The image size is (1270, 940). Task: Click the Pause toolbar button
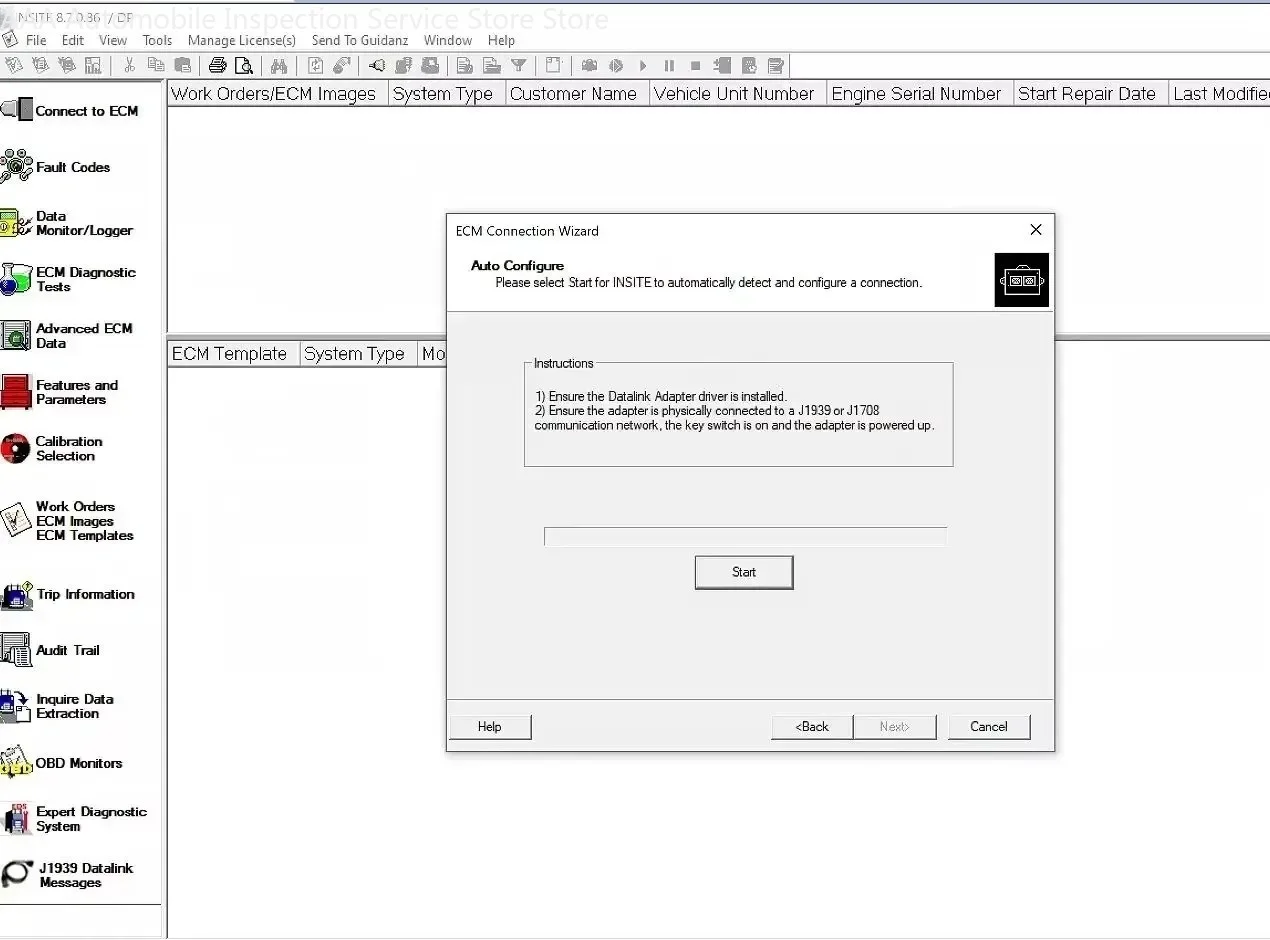669,66
